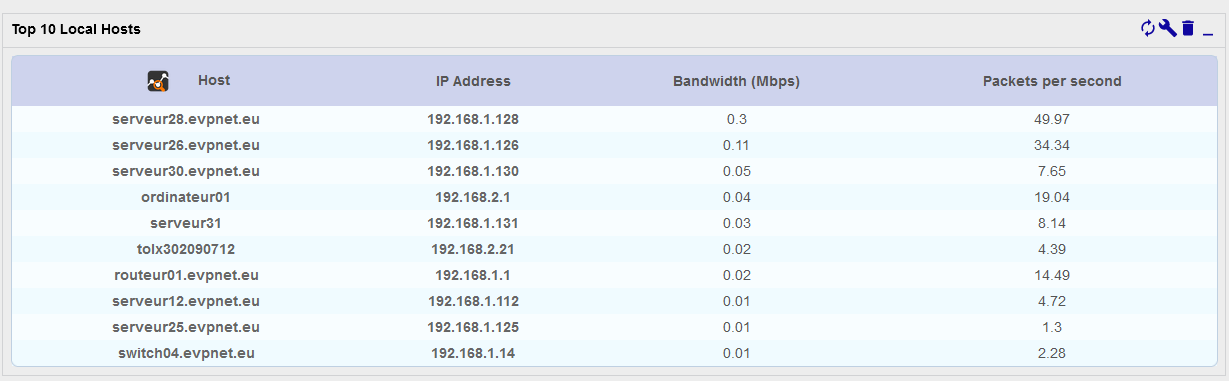Click packets per second value 1.3
Image resolution: width=1229 pixels, height=381 pixels.
[x=1052, y=327]
